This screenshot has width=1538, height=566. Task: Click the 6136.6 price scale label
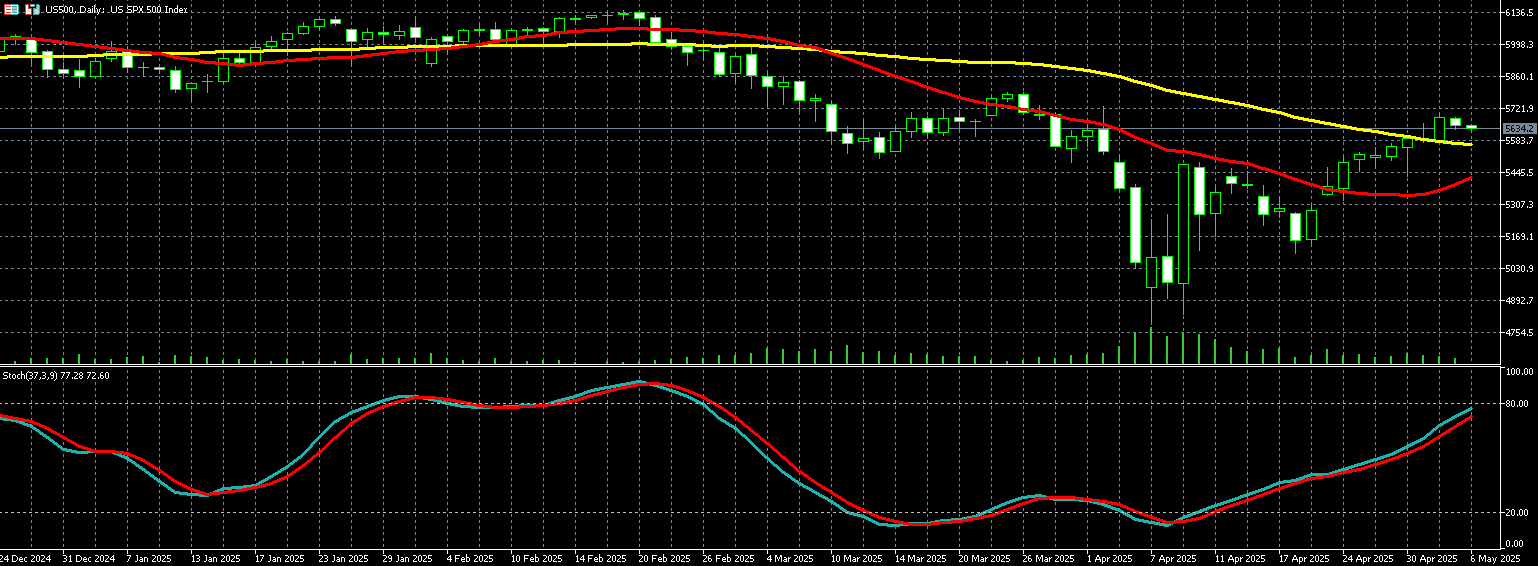(1519, 13)
